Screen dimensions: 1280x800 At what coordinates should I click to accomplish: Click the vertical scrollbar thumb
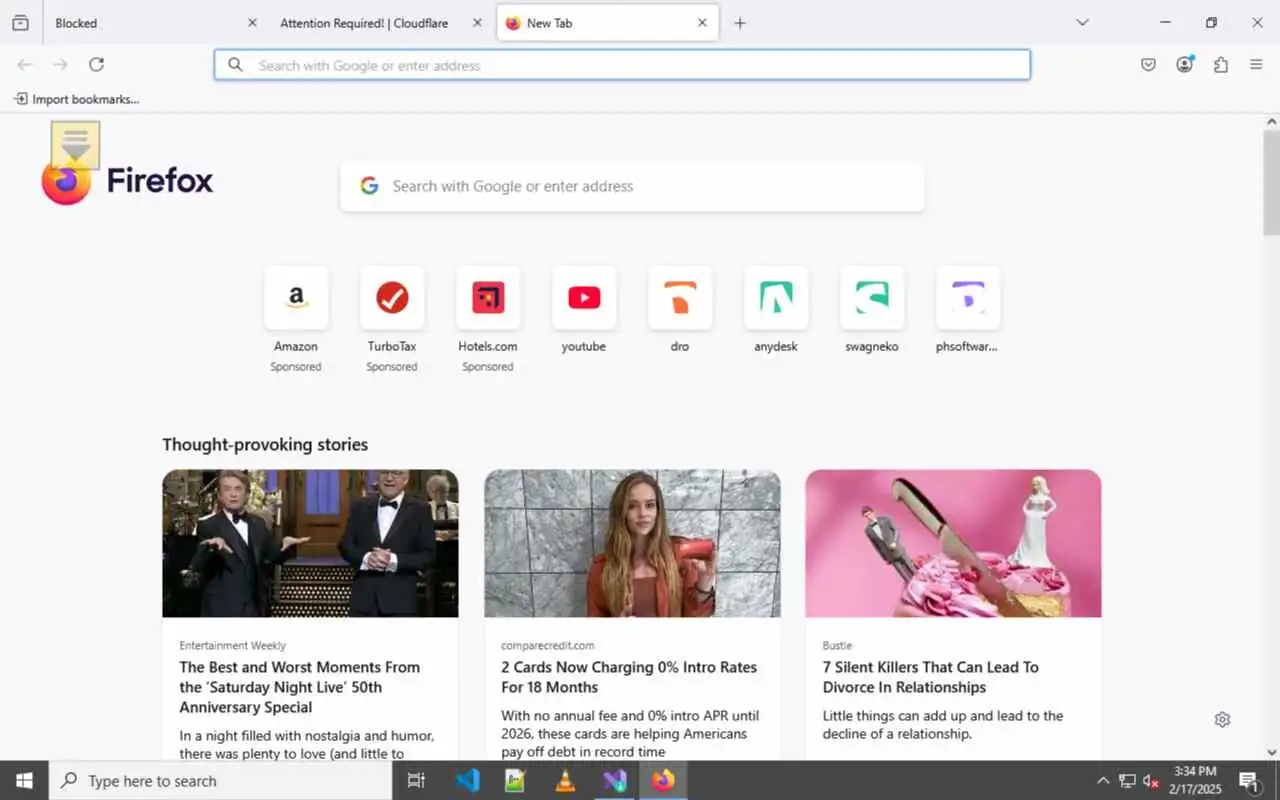(1271, 182)
